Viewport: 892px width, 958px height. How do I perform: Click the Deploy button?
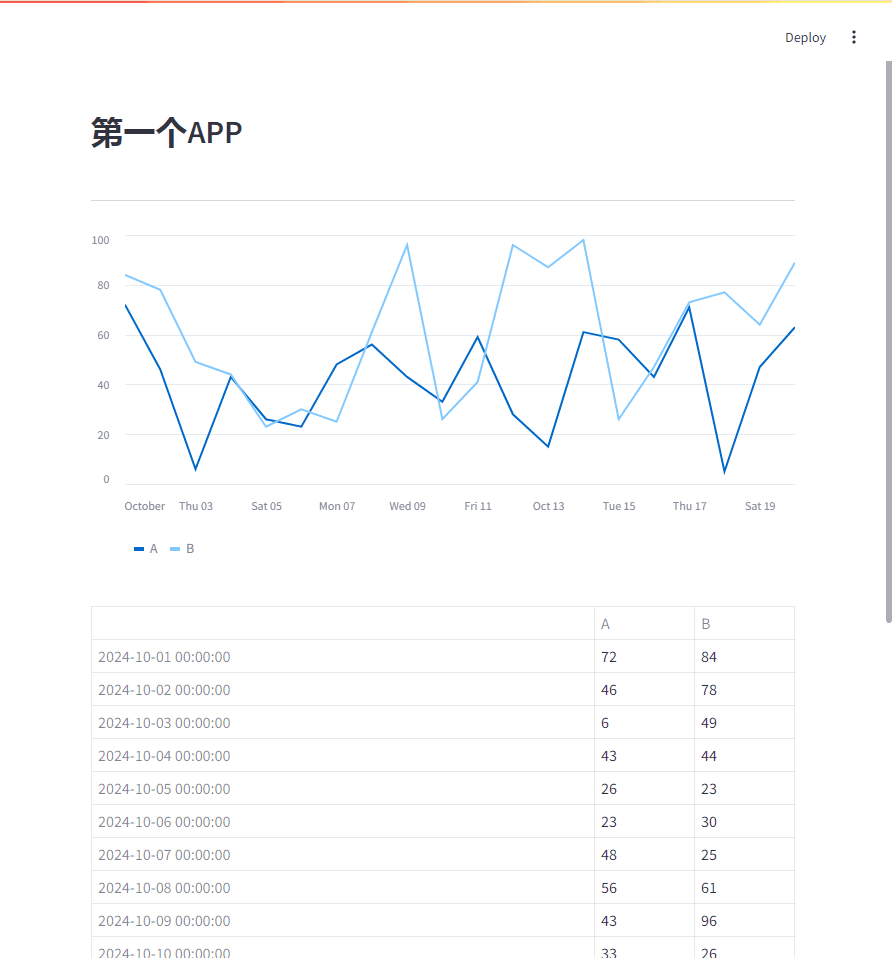(x=805, y=37)
